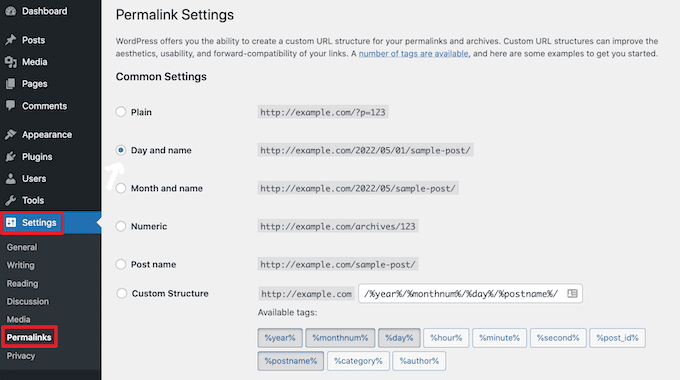Click the custom structure text field
This screenshot has width=680, height=380.
click(x=471, y=294)
